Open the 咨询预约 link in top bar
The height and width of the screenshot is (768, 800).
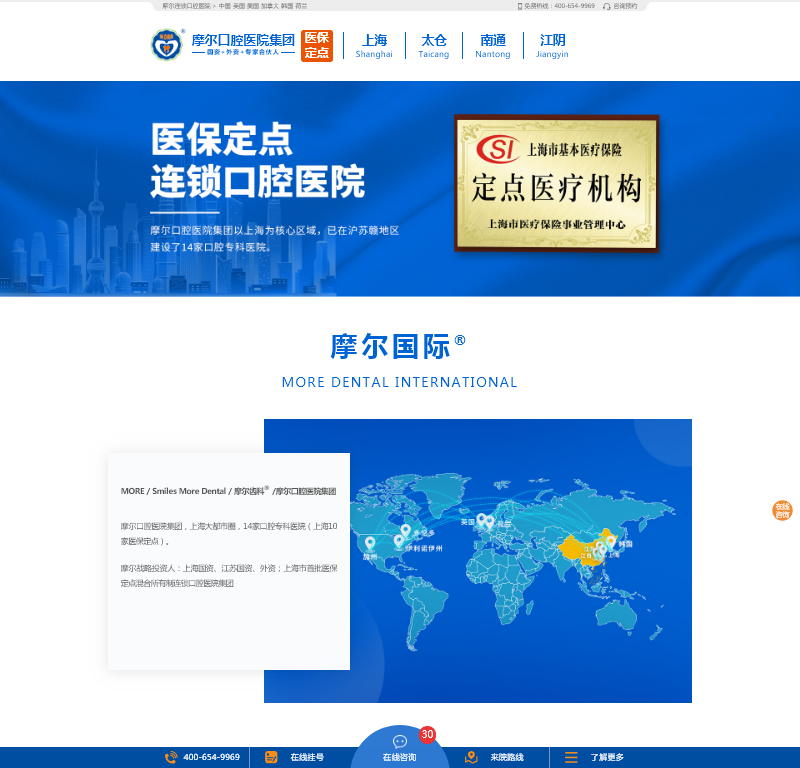625,6
